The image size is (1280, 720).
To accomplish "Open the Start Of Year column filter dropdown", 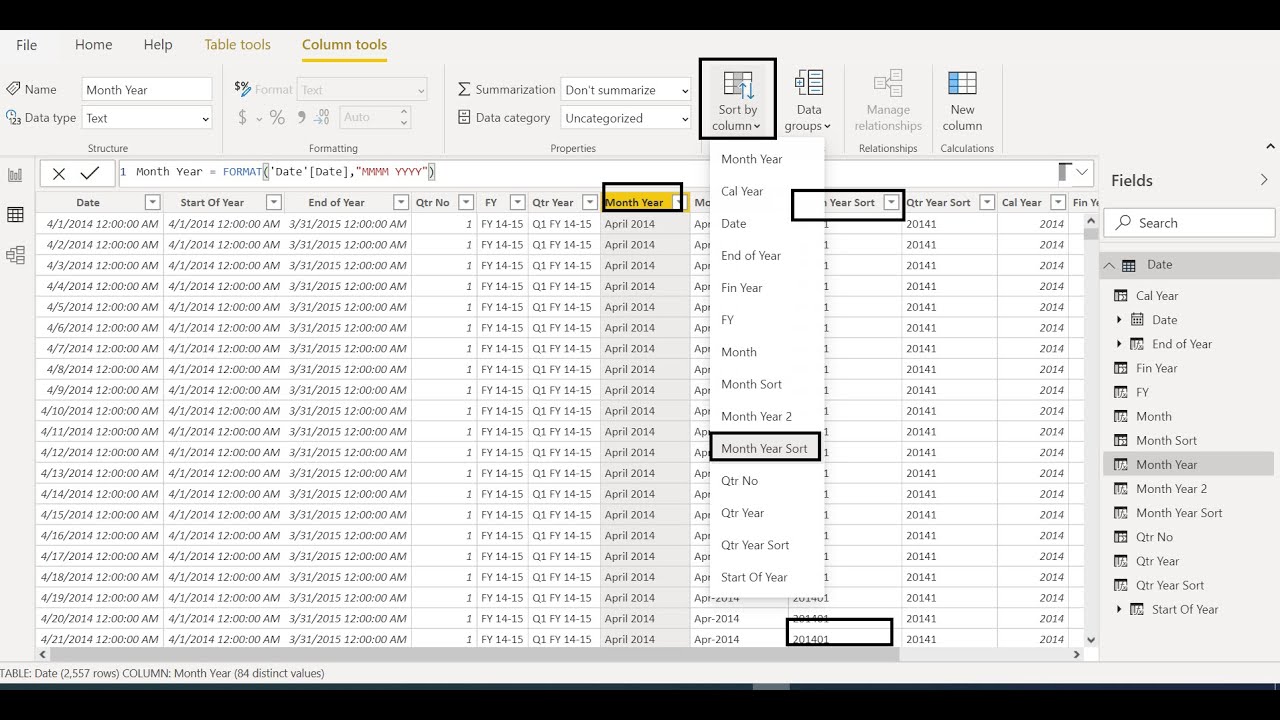I will (273, 202).
